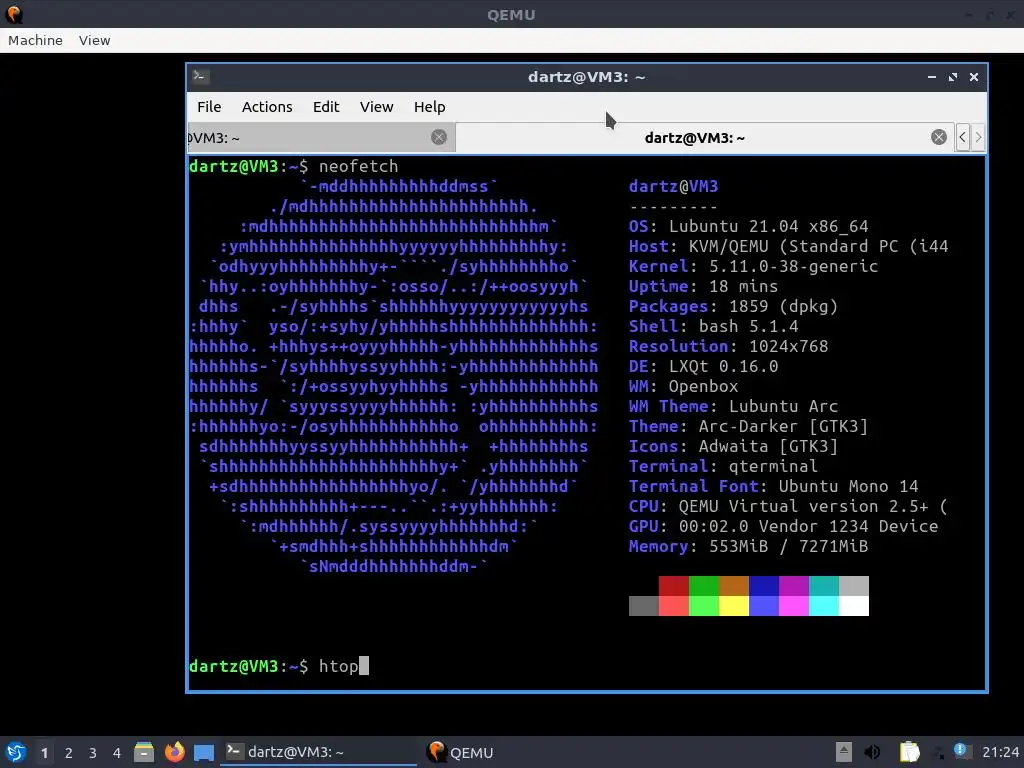Switch to workspace 4
Viewport: 1024px width, 768px height.
coord(117,753)
